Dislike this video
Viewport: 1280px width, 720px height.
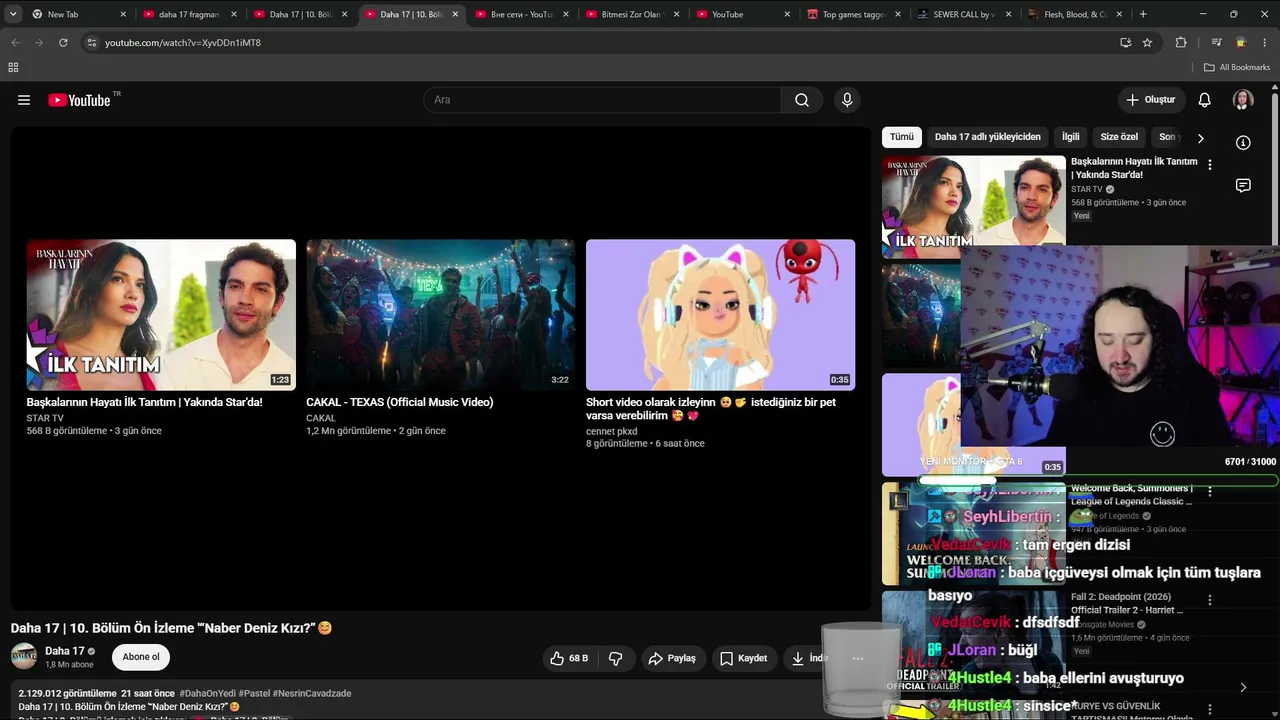615,658
